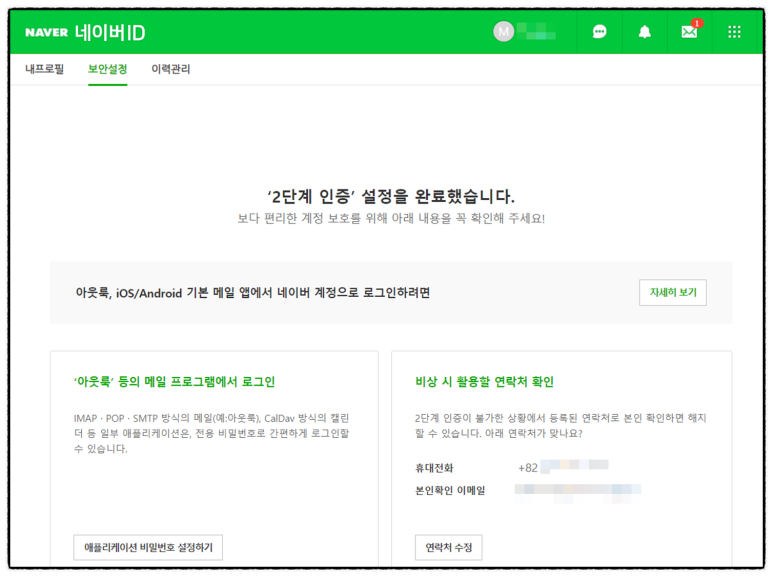Click the 비상 시 활용할 연락처 확인 heading

click(485, 382)
